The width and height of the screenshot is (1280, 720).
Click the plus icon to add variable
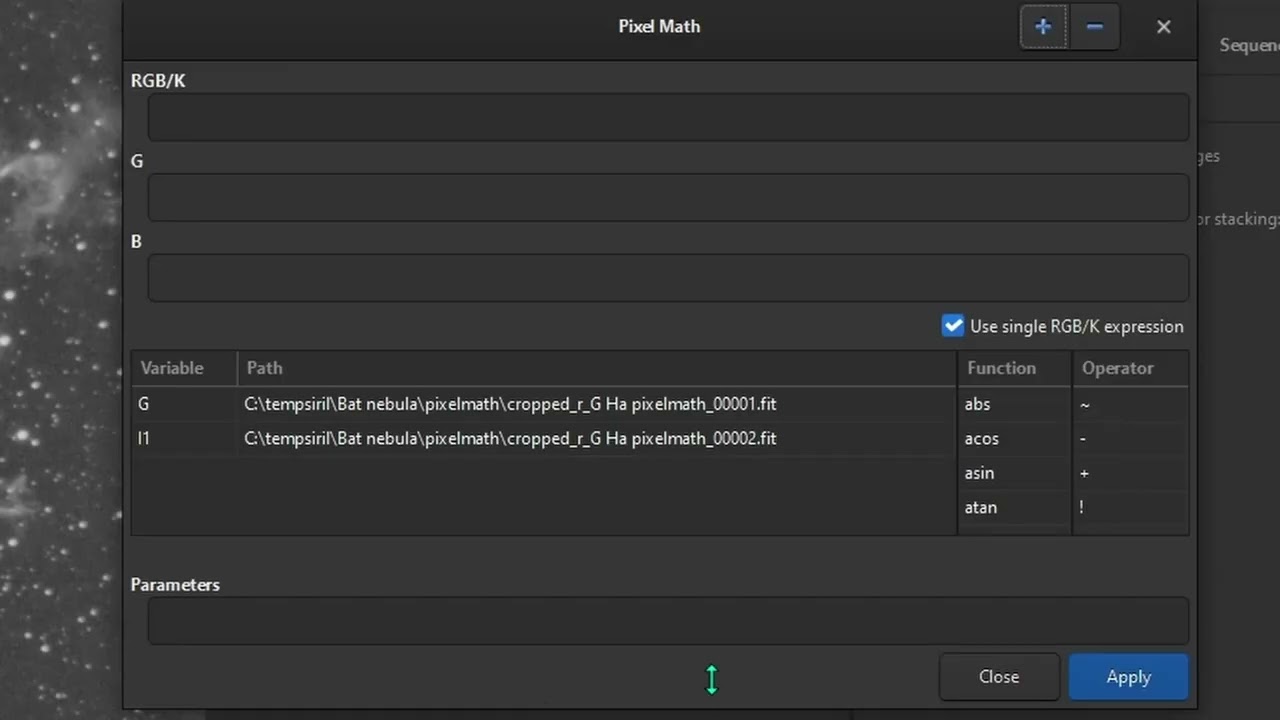[1043, 27]
